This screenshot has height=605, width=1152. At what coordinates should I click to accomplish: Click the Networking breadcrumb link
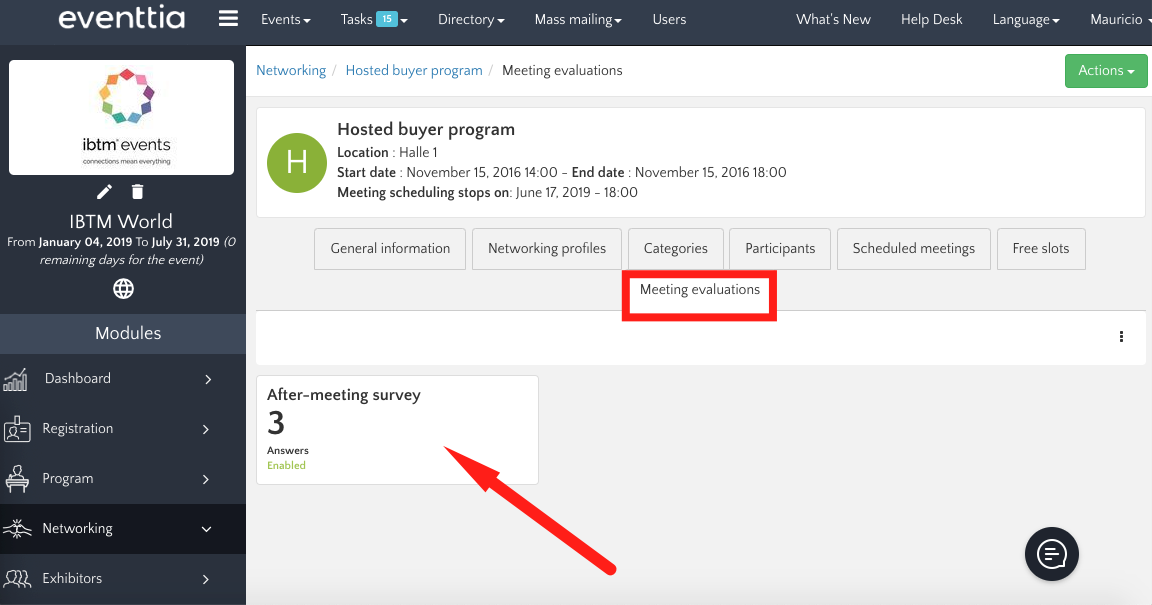(x=291, y=70)
